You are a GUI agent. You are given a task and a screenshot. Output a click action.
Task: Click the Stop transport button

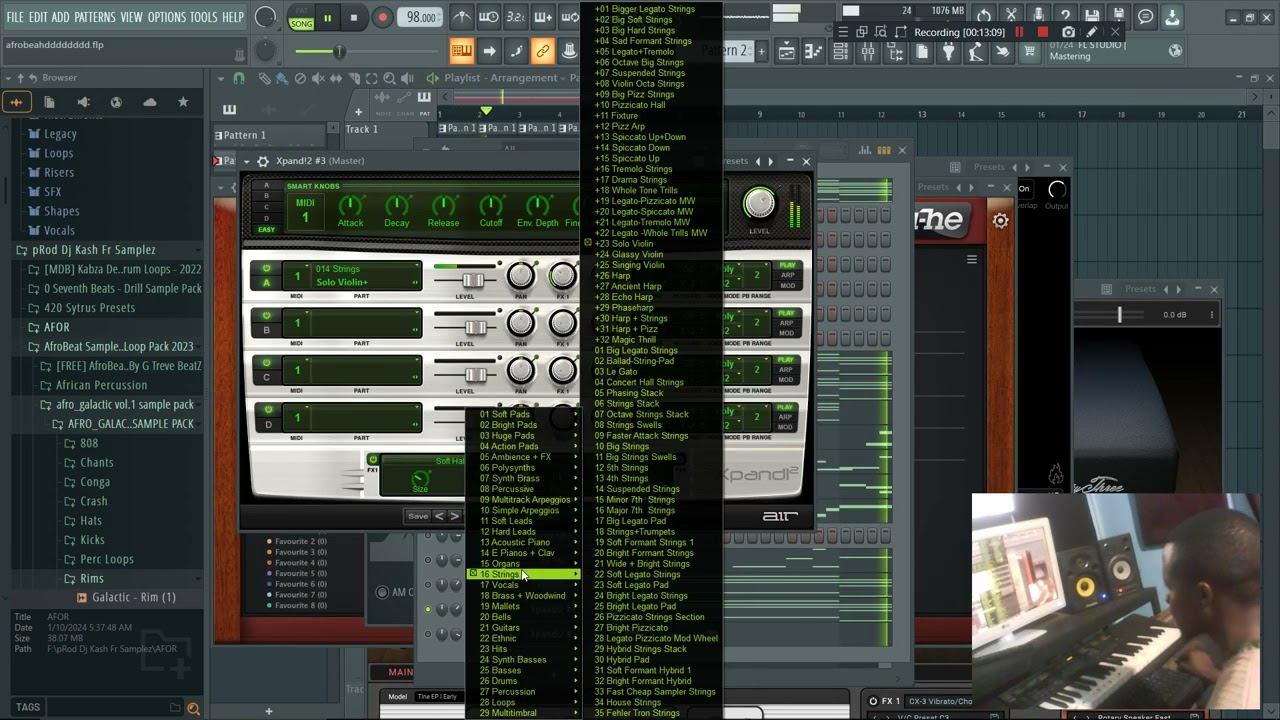click(353, 17)
